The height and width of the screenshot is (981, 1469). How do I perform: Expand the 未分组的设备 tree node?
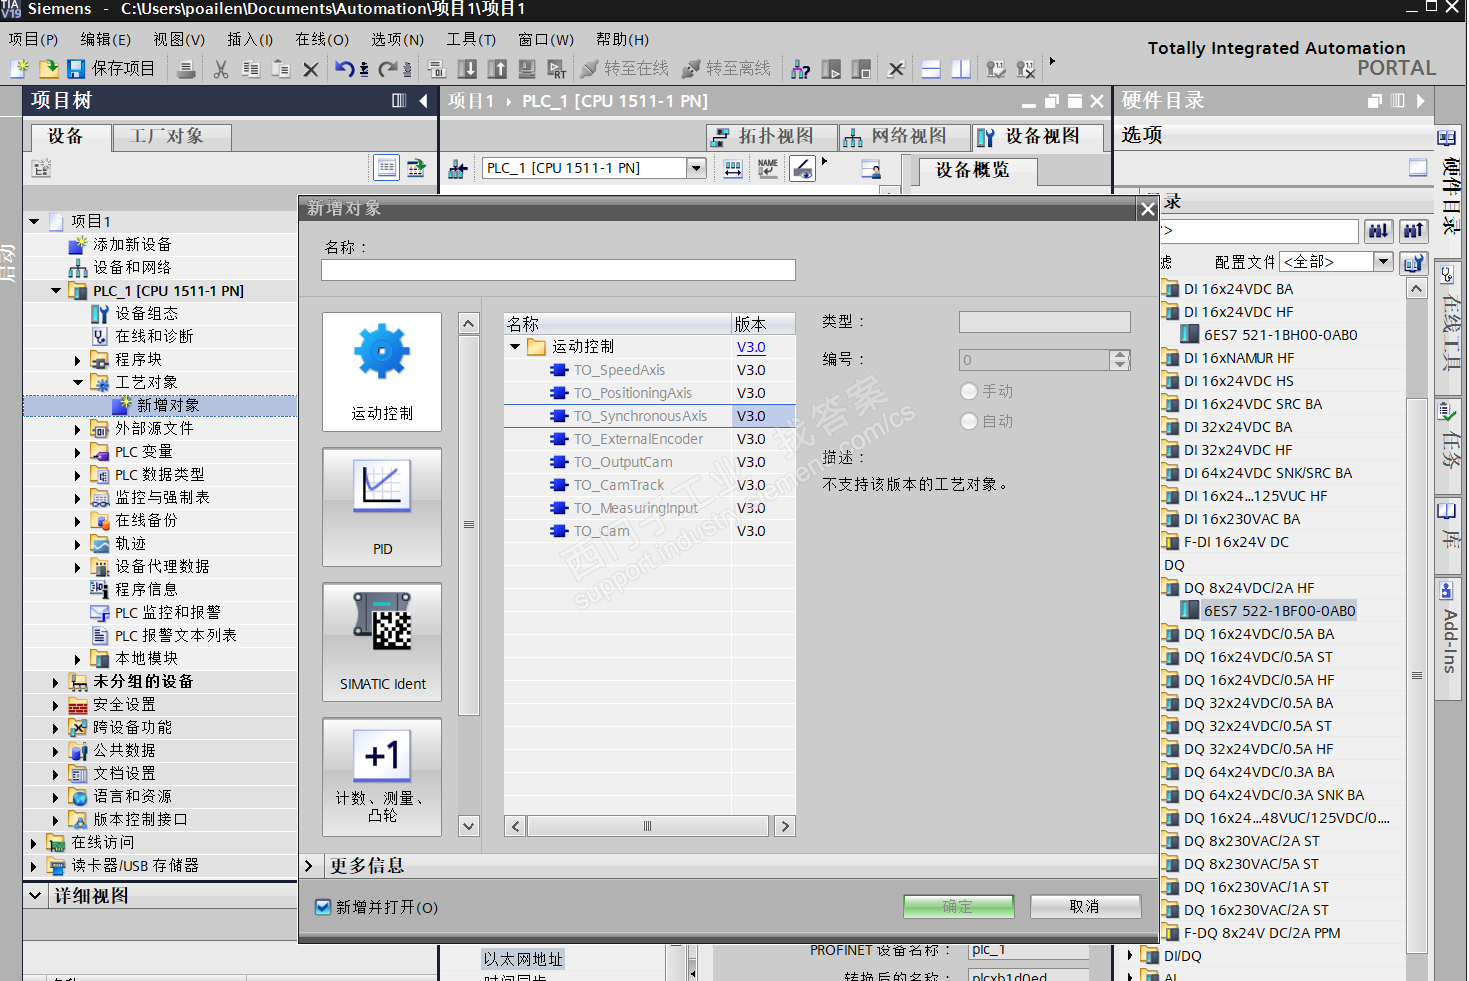pos(56,682)
